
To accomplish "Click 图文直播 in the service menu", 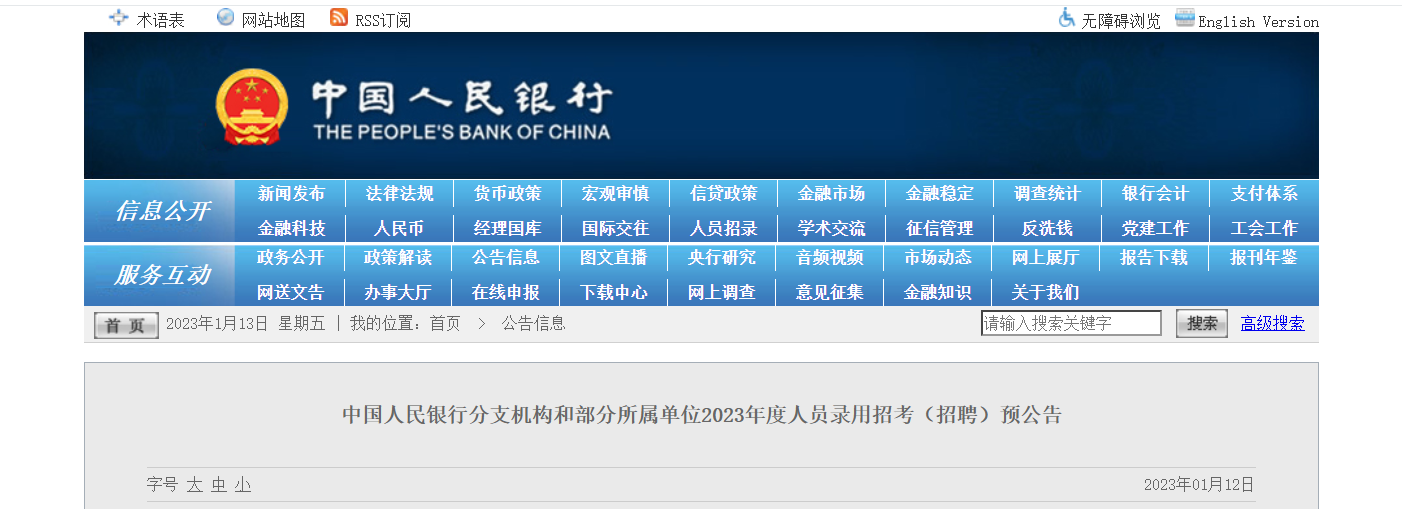I will point(614,258).
